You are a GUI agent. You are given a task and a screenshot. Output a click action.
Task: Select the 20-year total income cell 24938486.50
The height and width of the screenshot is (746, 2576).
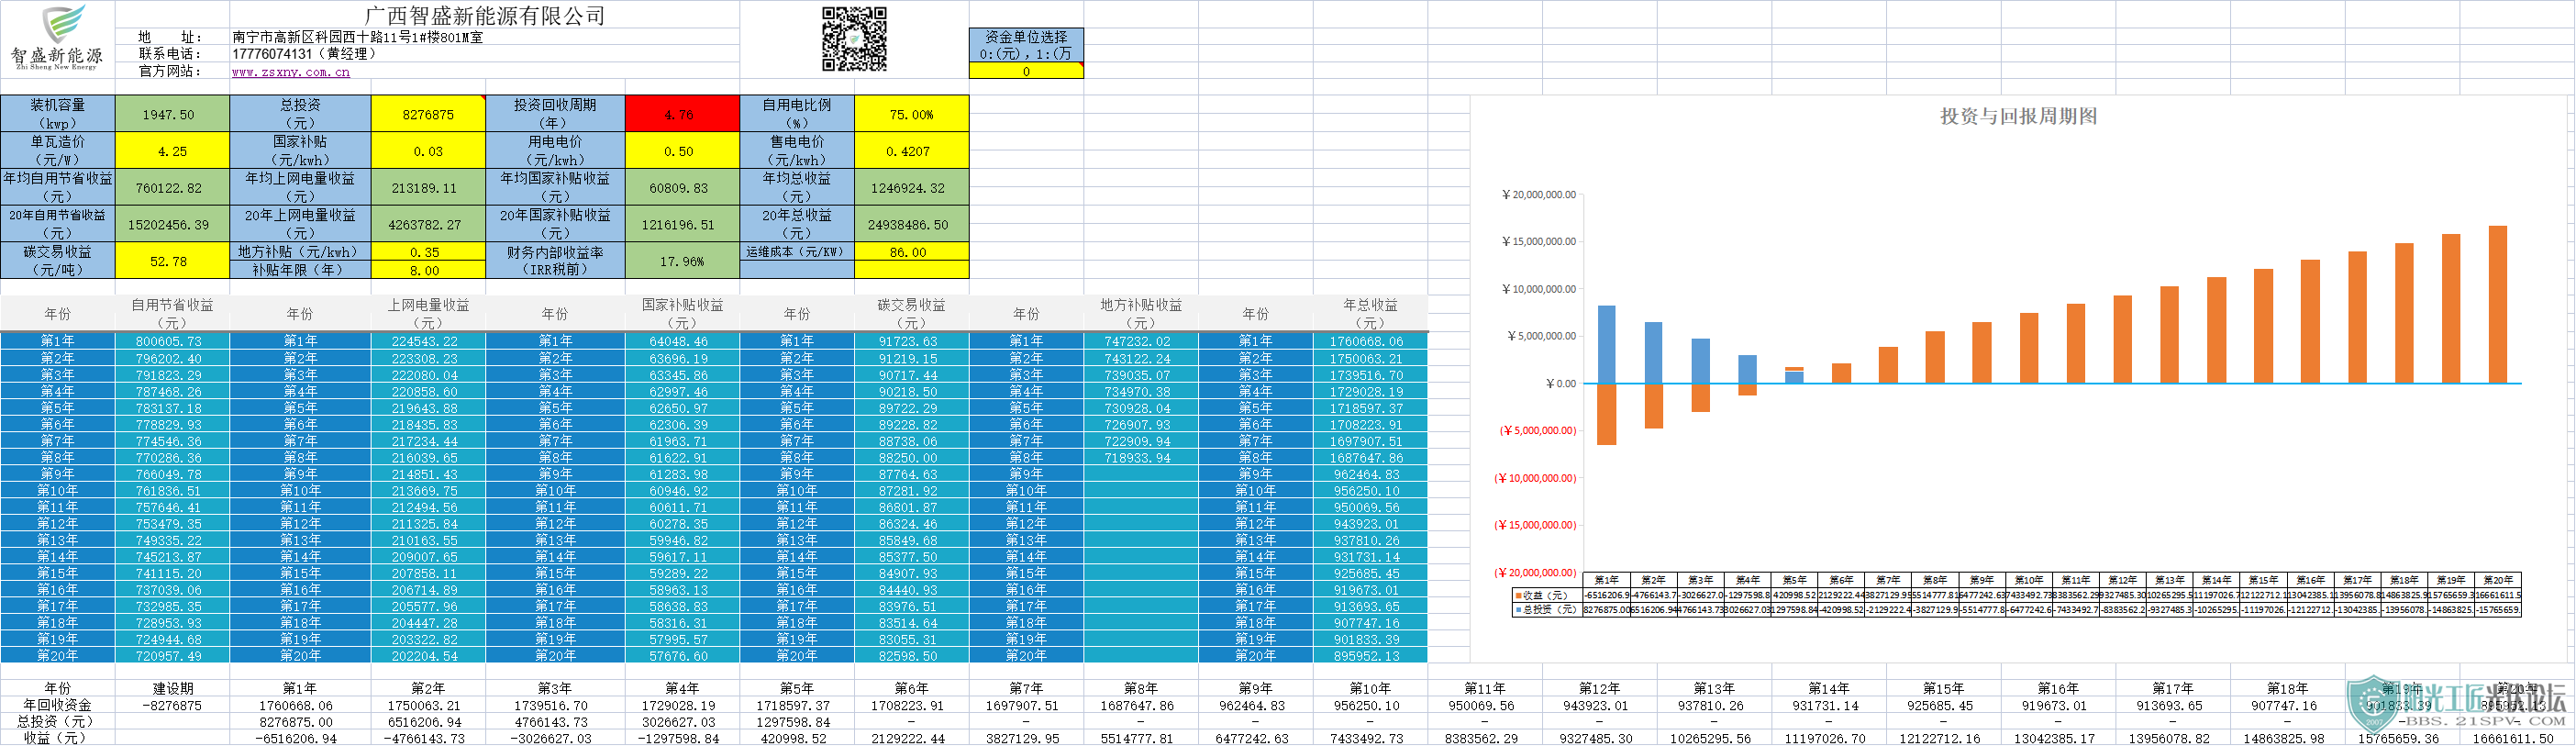[912, 224]
